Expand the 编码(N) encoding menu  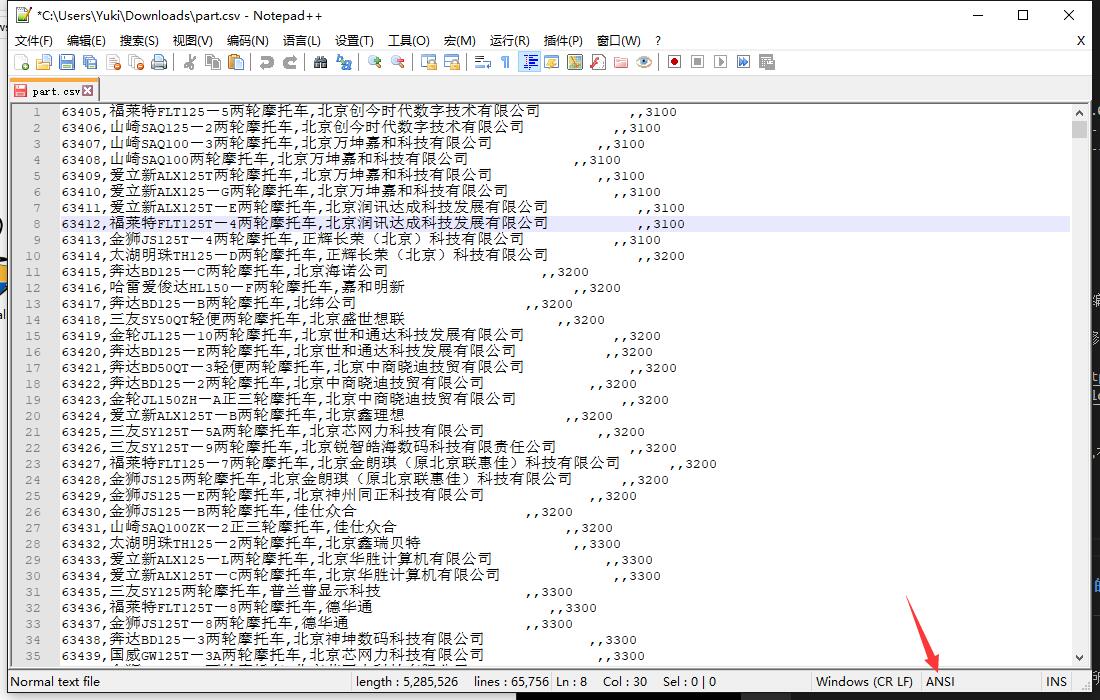click(x=247, y=40)
